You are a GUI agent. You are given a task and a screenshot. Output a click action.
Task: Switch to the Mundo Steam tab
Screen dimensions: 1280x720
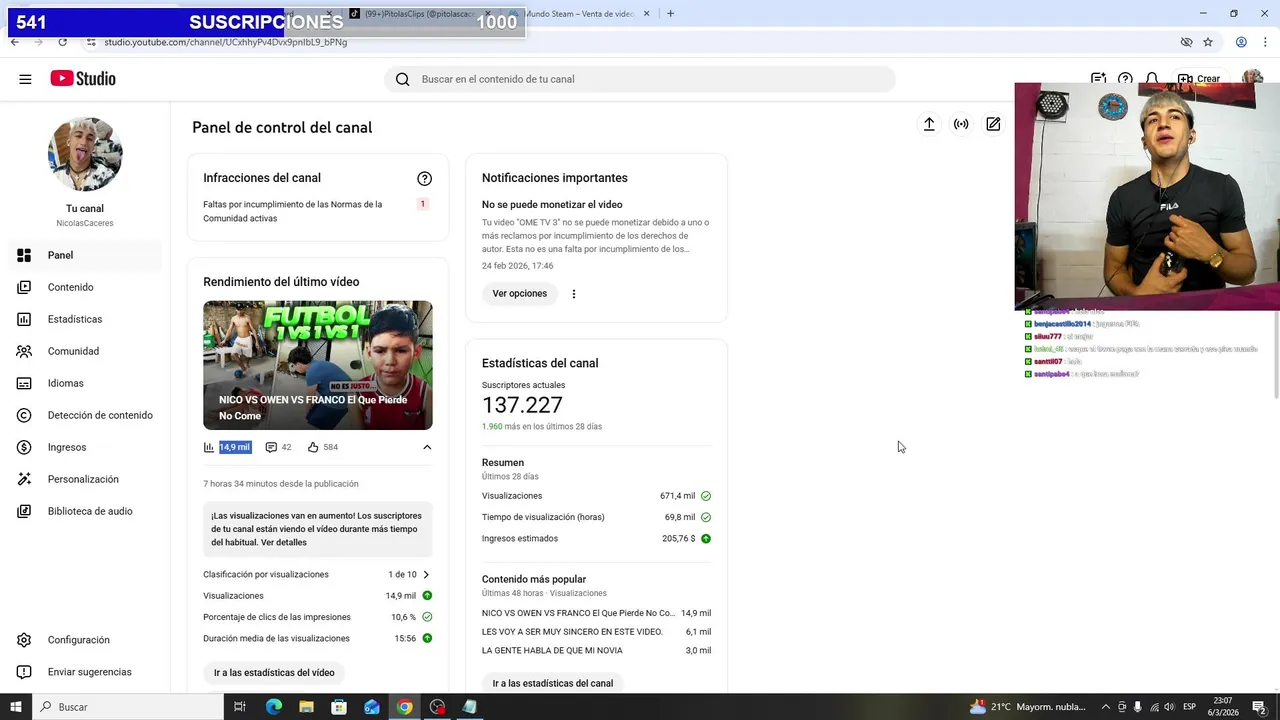pos(580,14)
